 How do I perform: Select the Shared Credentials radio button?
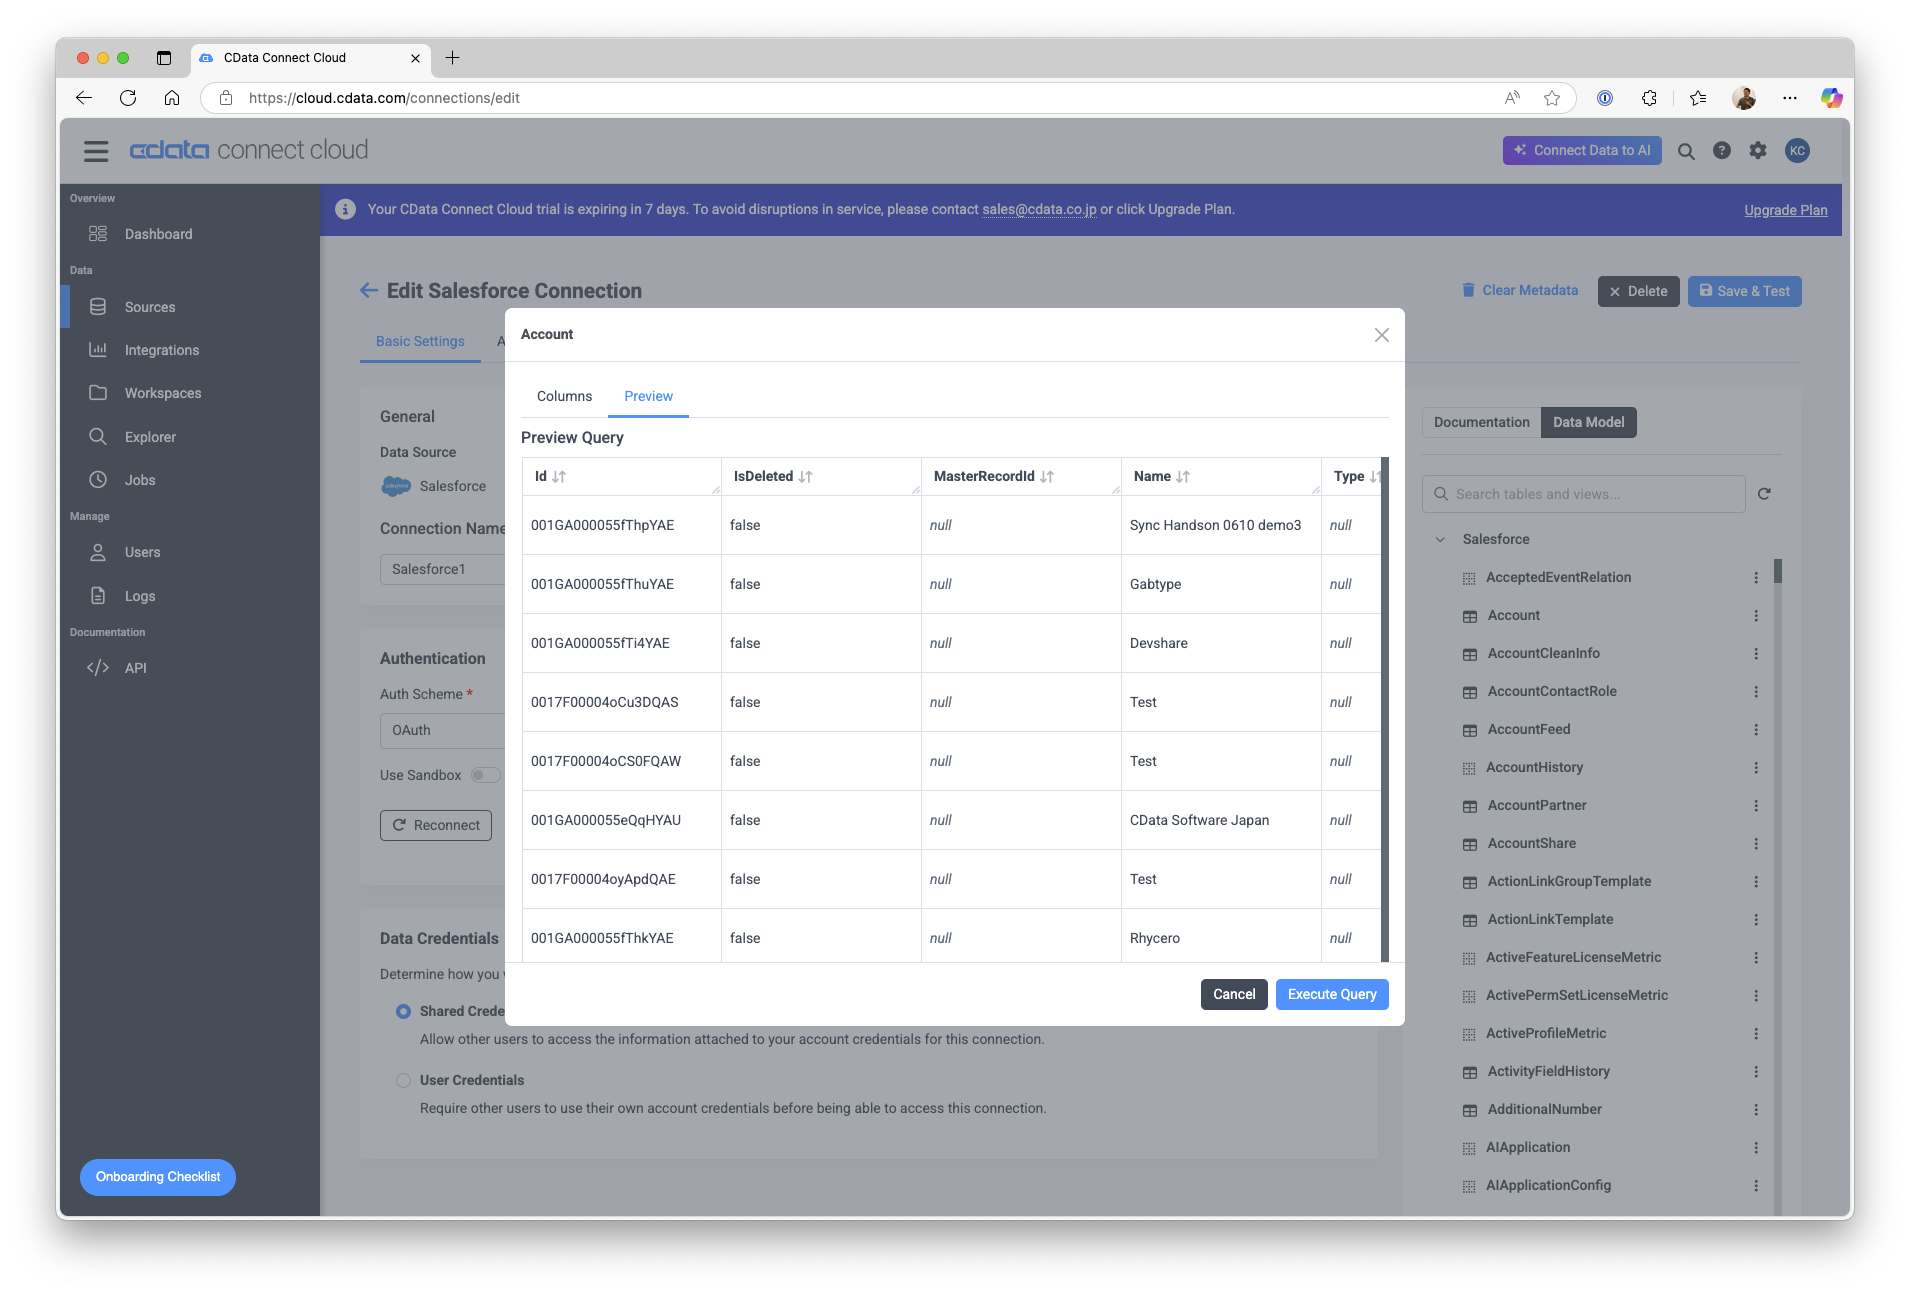click(x=403, y=1011)
